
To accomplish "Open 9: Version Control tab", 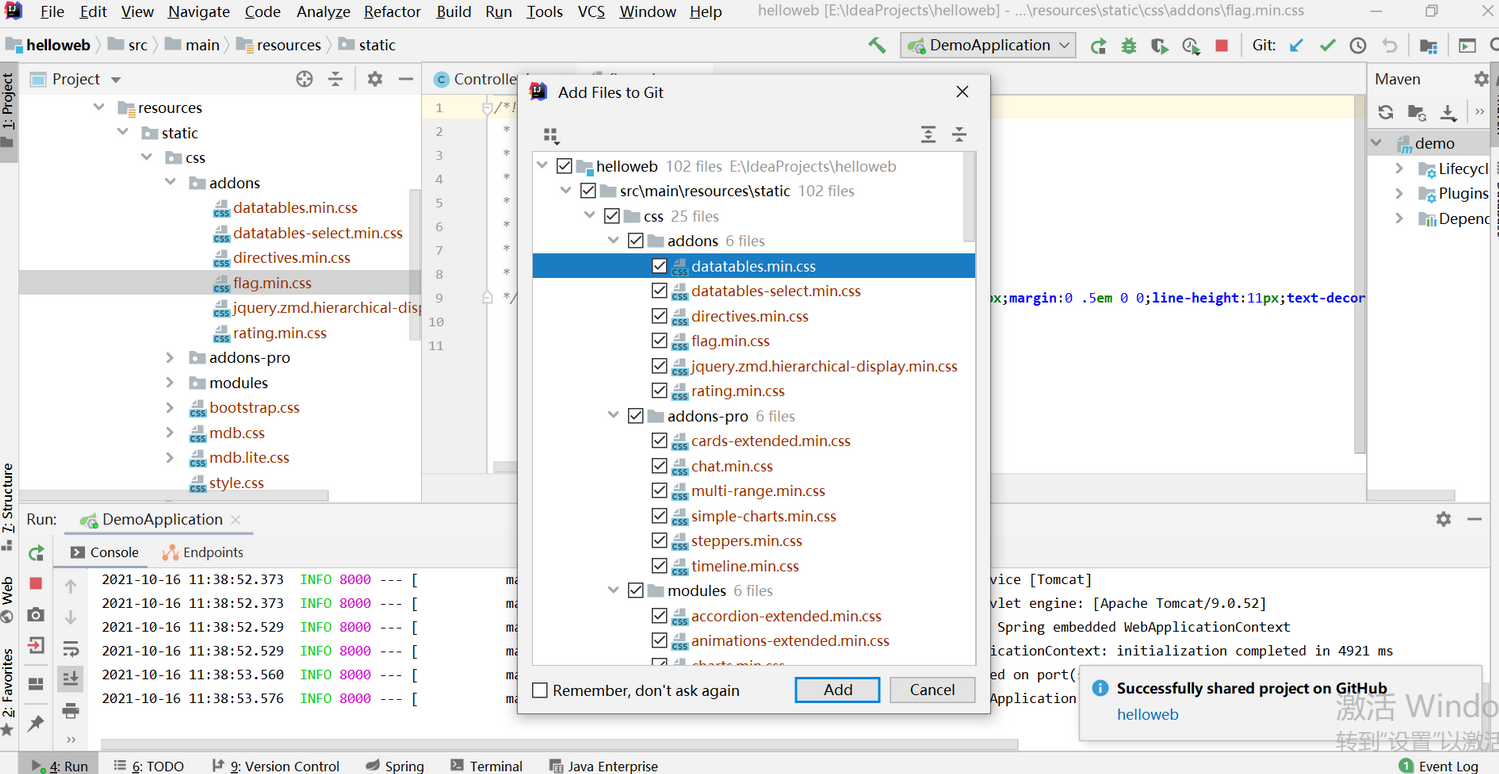I will tap(276, 766).
